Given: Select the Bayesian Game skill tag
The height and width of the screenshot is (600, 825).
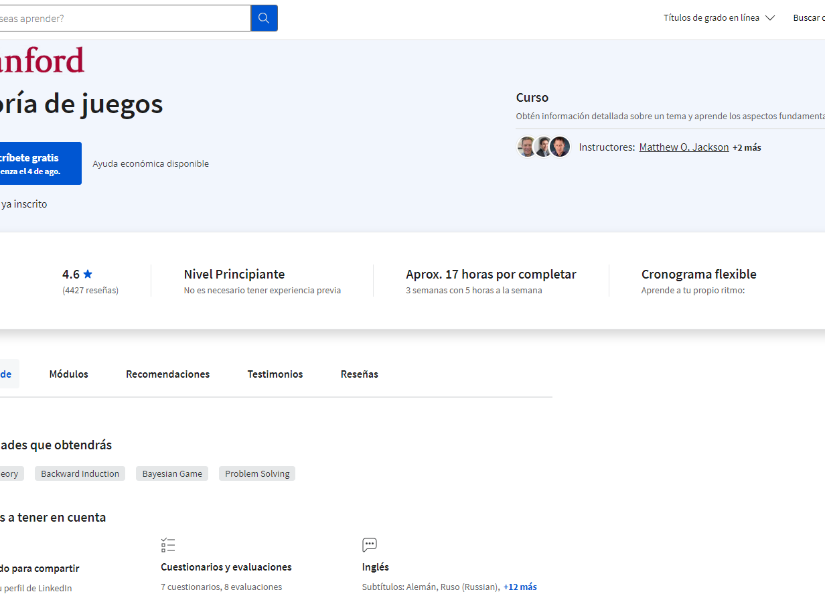Looking at the screenshot, I should [172, 474].
